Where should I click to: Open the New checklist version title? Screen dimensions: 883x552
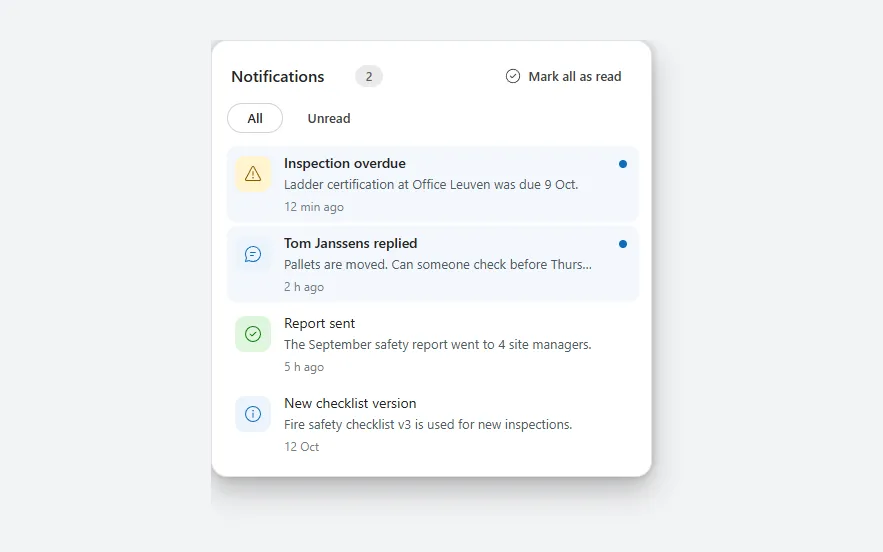click(350, 403)
